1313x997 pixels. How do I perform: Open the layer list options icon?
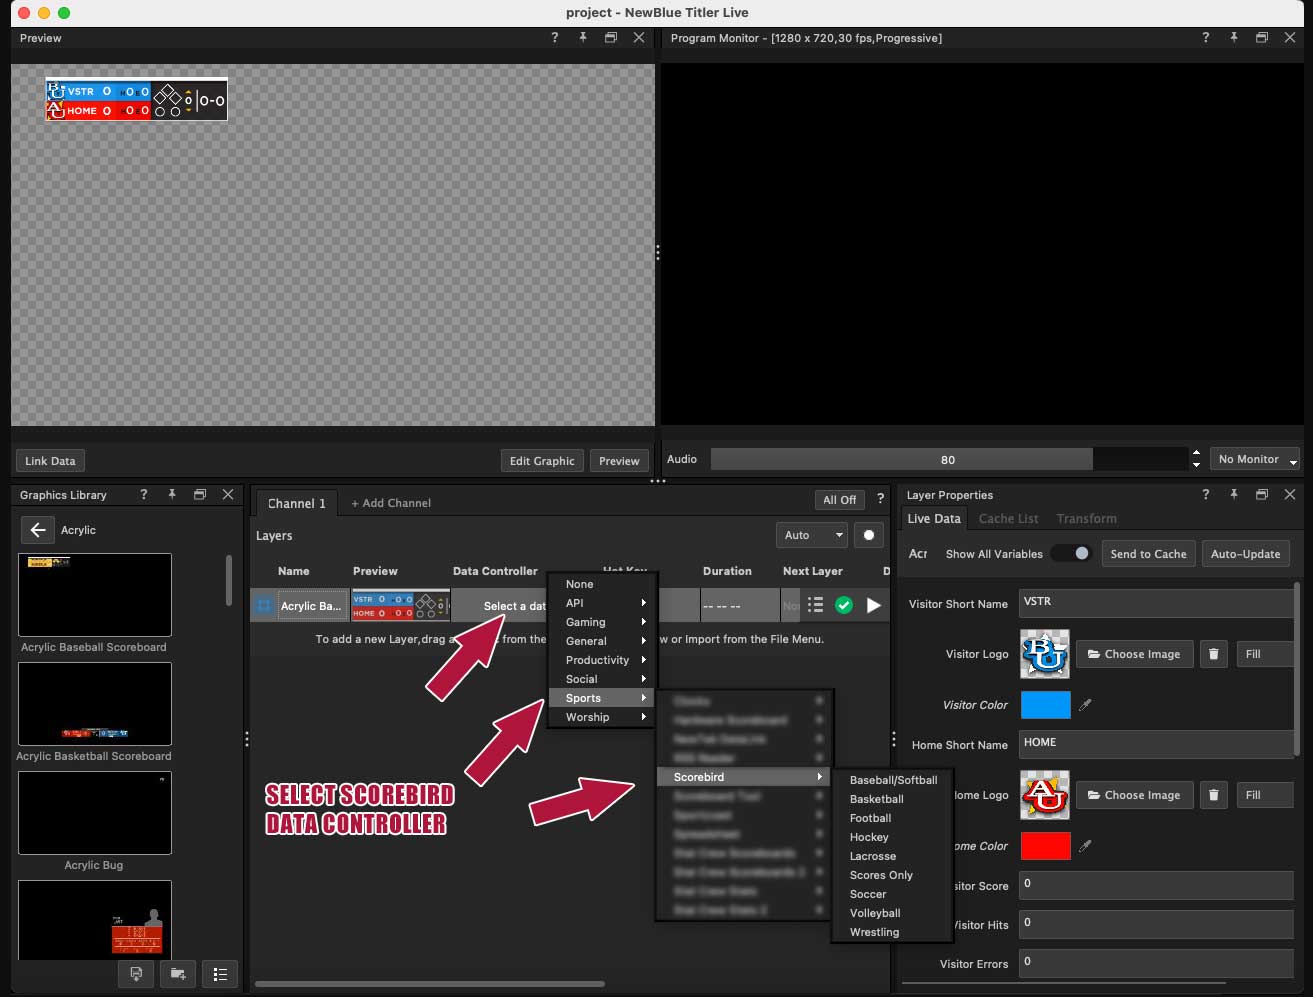[x=815, y=605]
